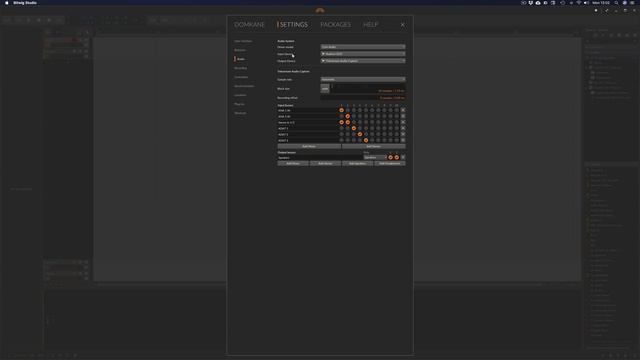
Task: Click Add Speakers output button
Action: pos(357,163)
